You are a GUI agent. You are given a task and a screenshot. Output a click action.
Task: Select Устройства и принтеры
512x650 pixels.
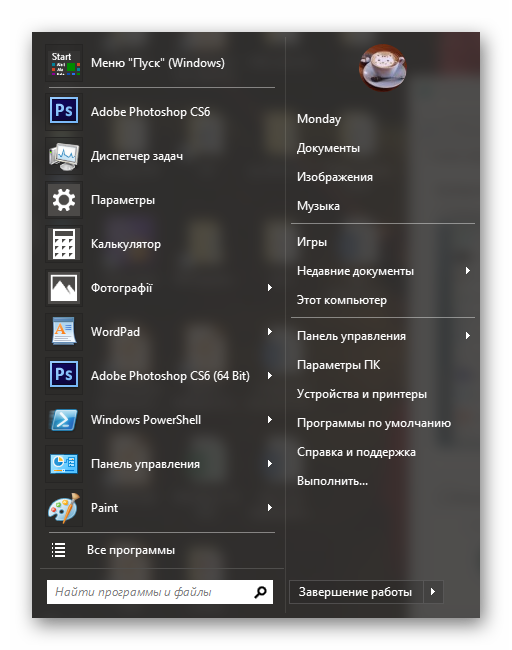[362, 394]
